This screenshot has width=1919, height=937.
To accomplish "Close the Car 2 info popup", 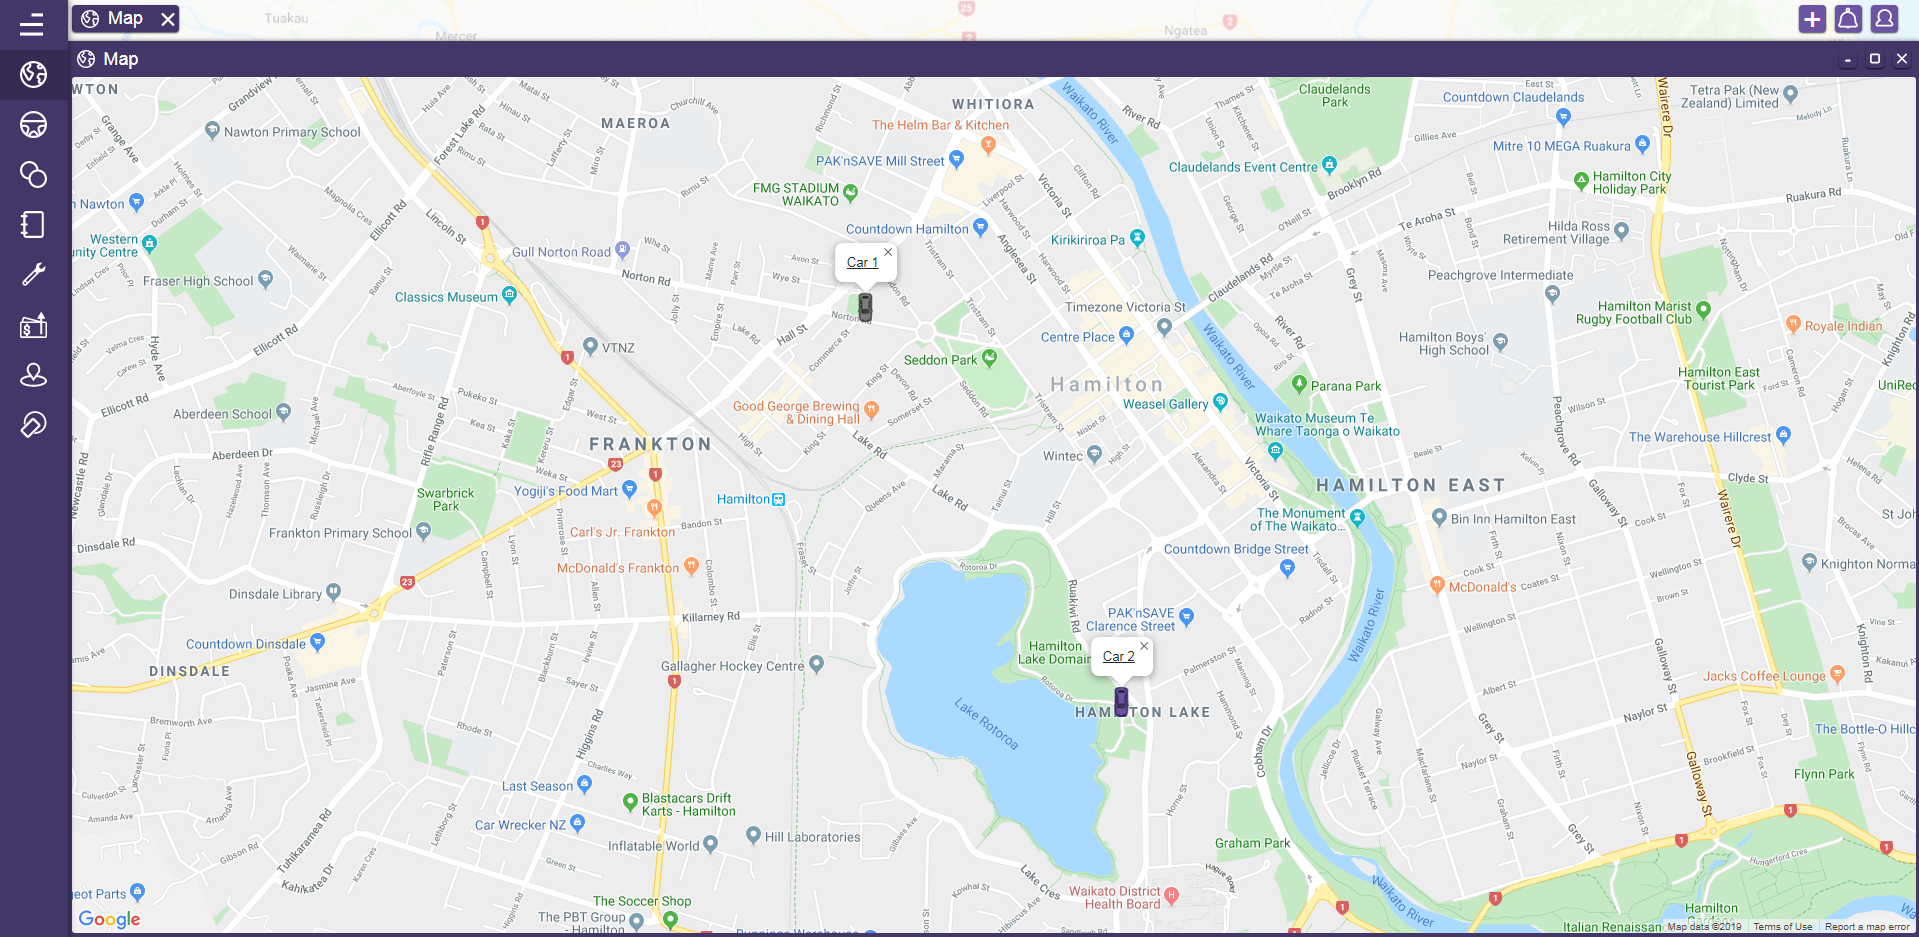I will [x=1144, y=646].
